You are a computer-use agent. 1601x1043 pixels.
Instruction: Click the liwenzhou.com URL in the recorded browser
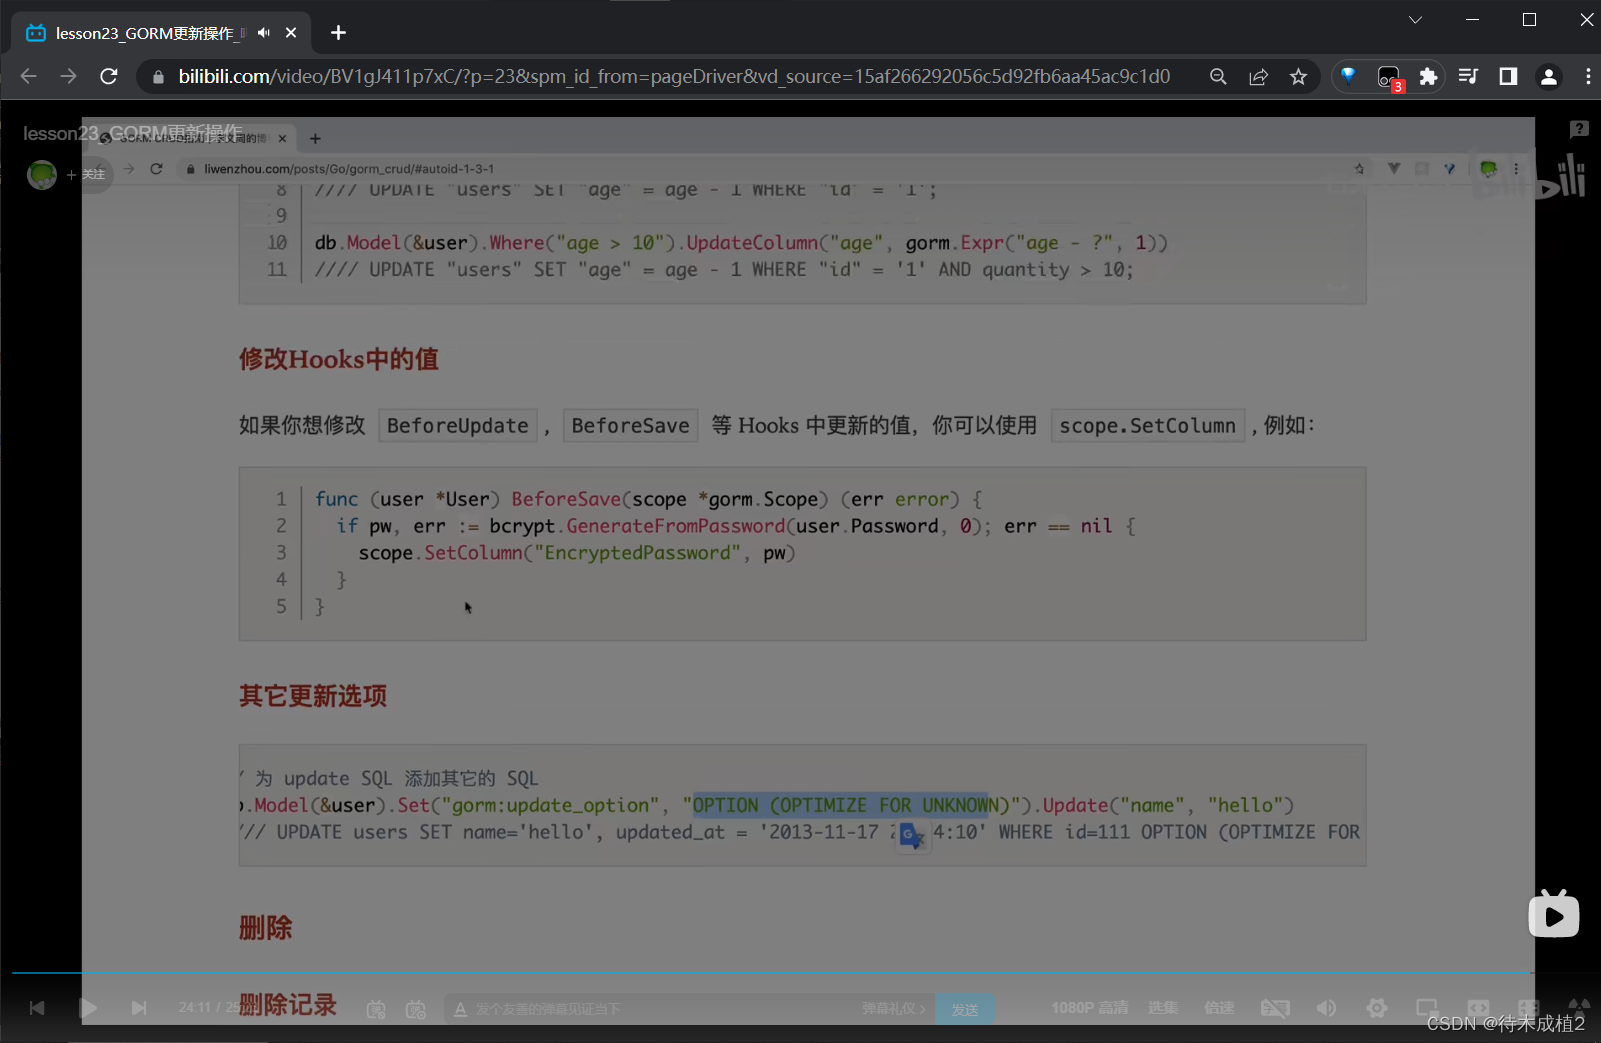(x=349, y=169)
